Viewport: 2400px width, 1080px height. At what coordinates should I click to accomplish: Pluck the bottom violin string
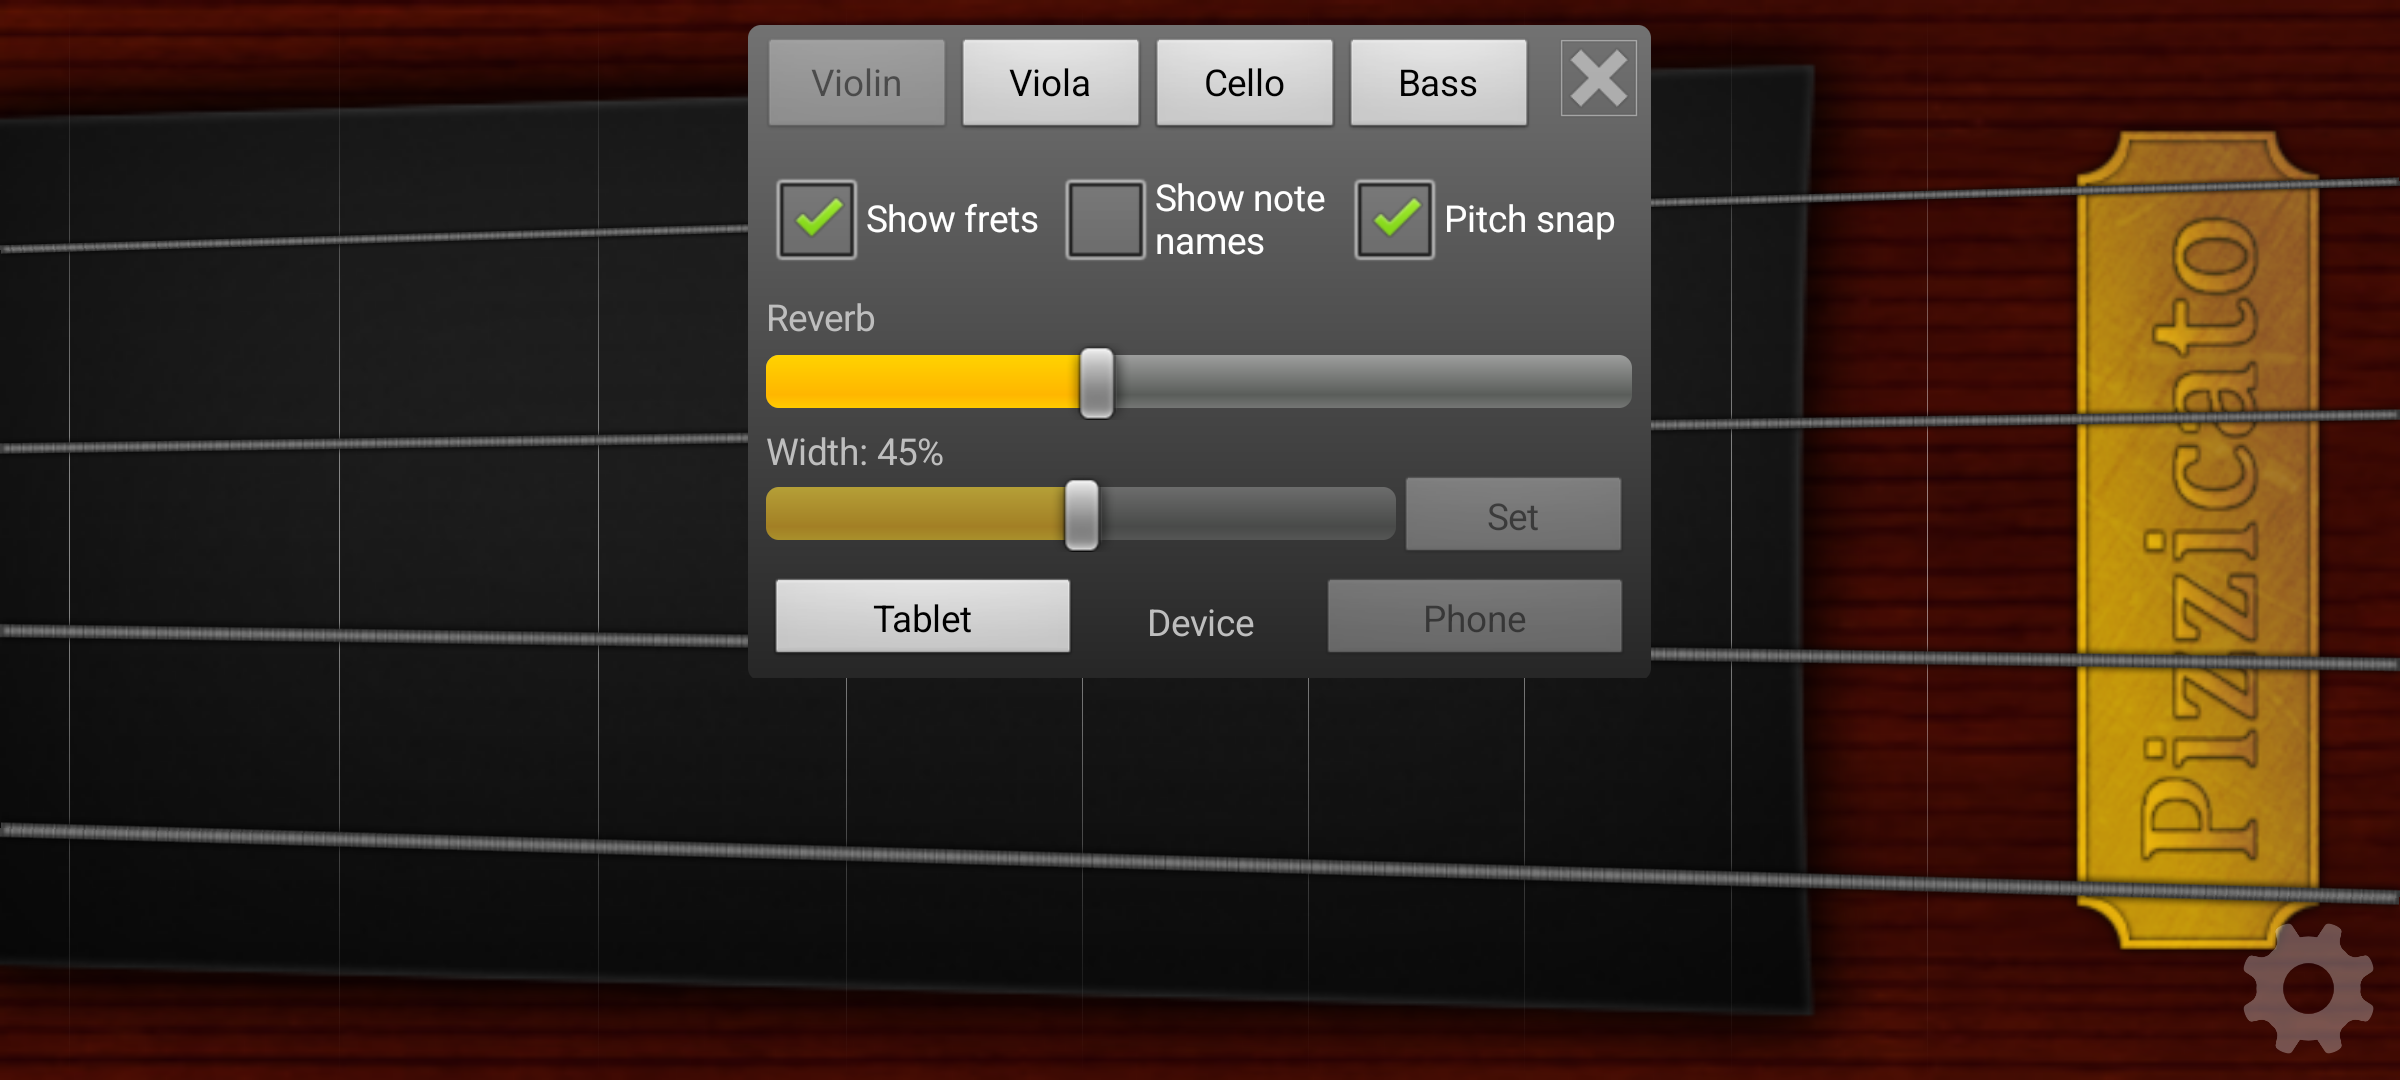pyautogui.click(x=400, y=837)
